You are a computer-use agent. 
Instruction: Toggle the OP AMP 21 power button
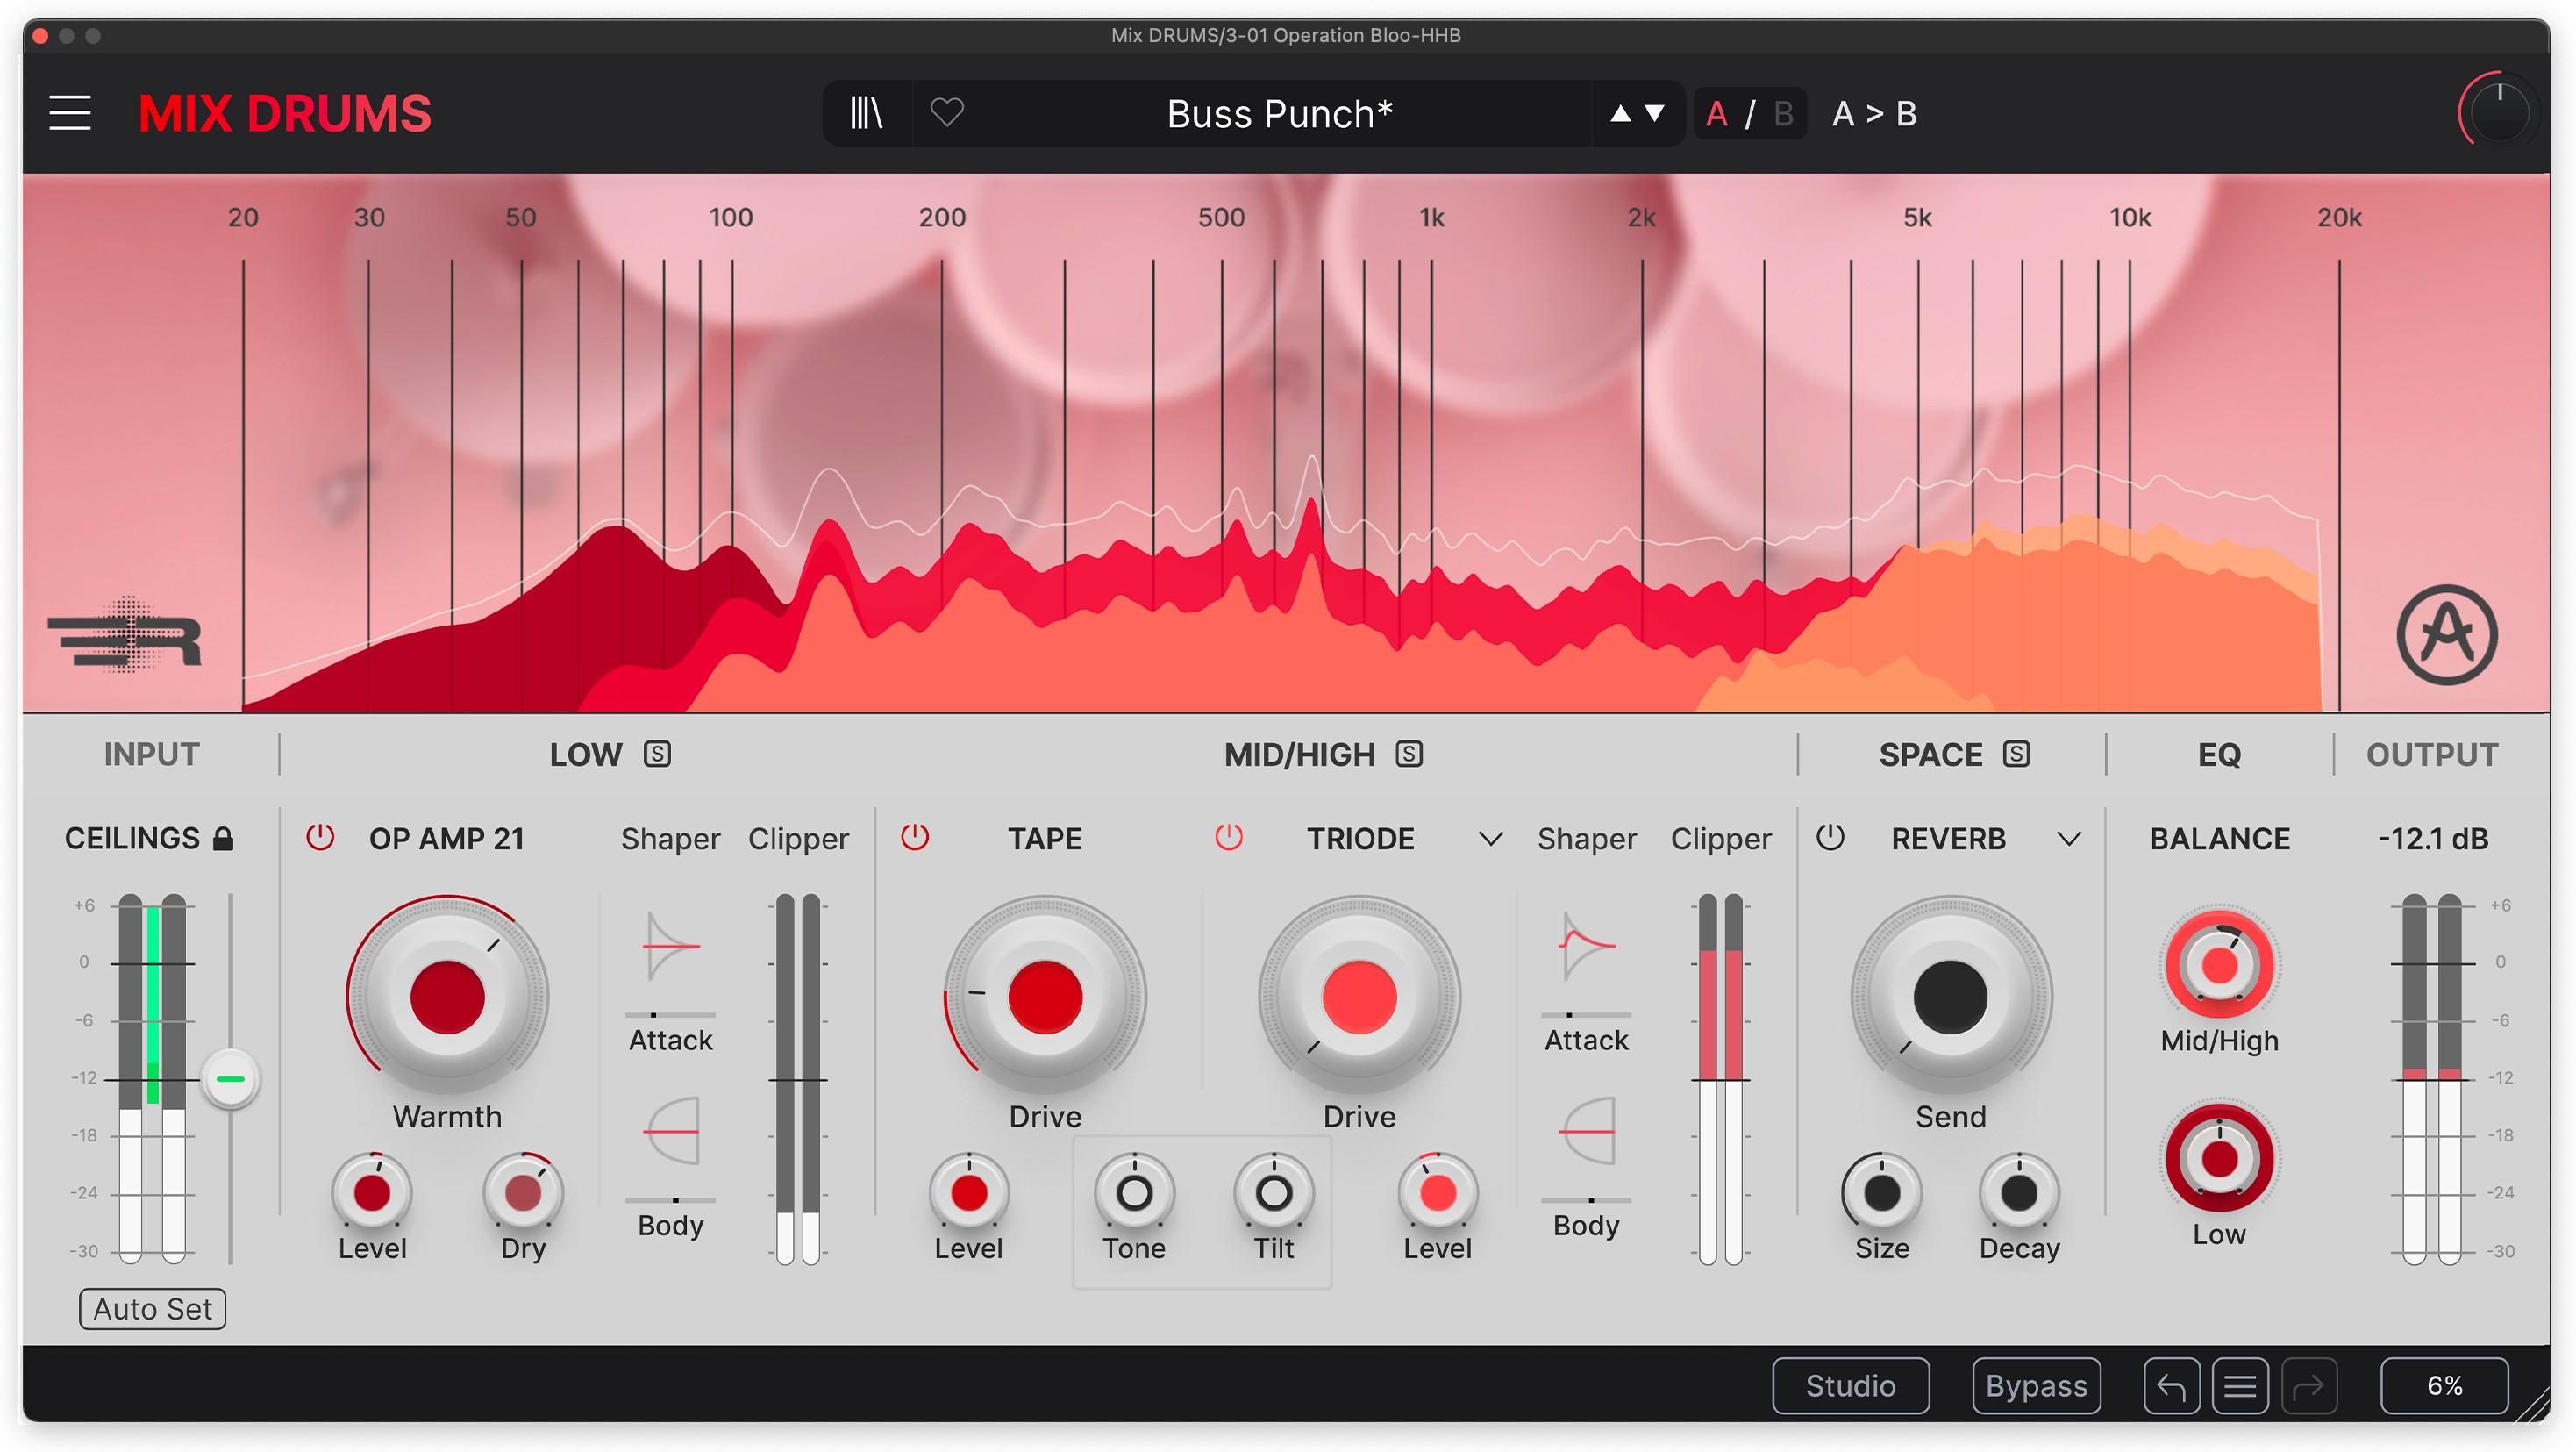(320, 838)
